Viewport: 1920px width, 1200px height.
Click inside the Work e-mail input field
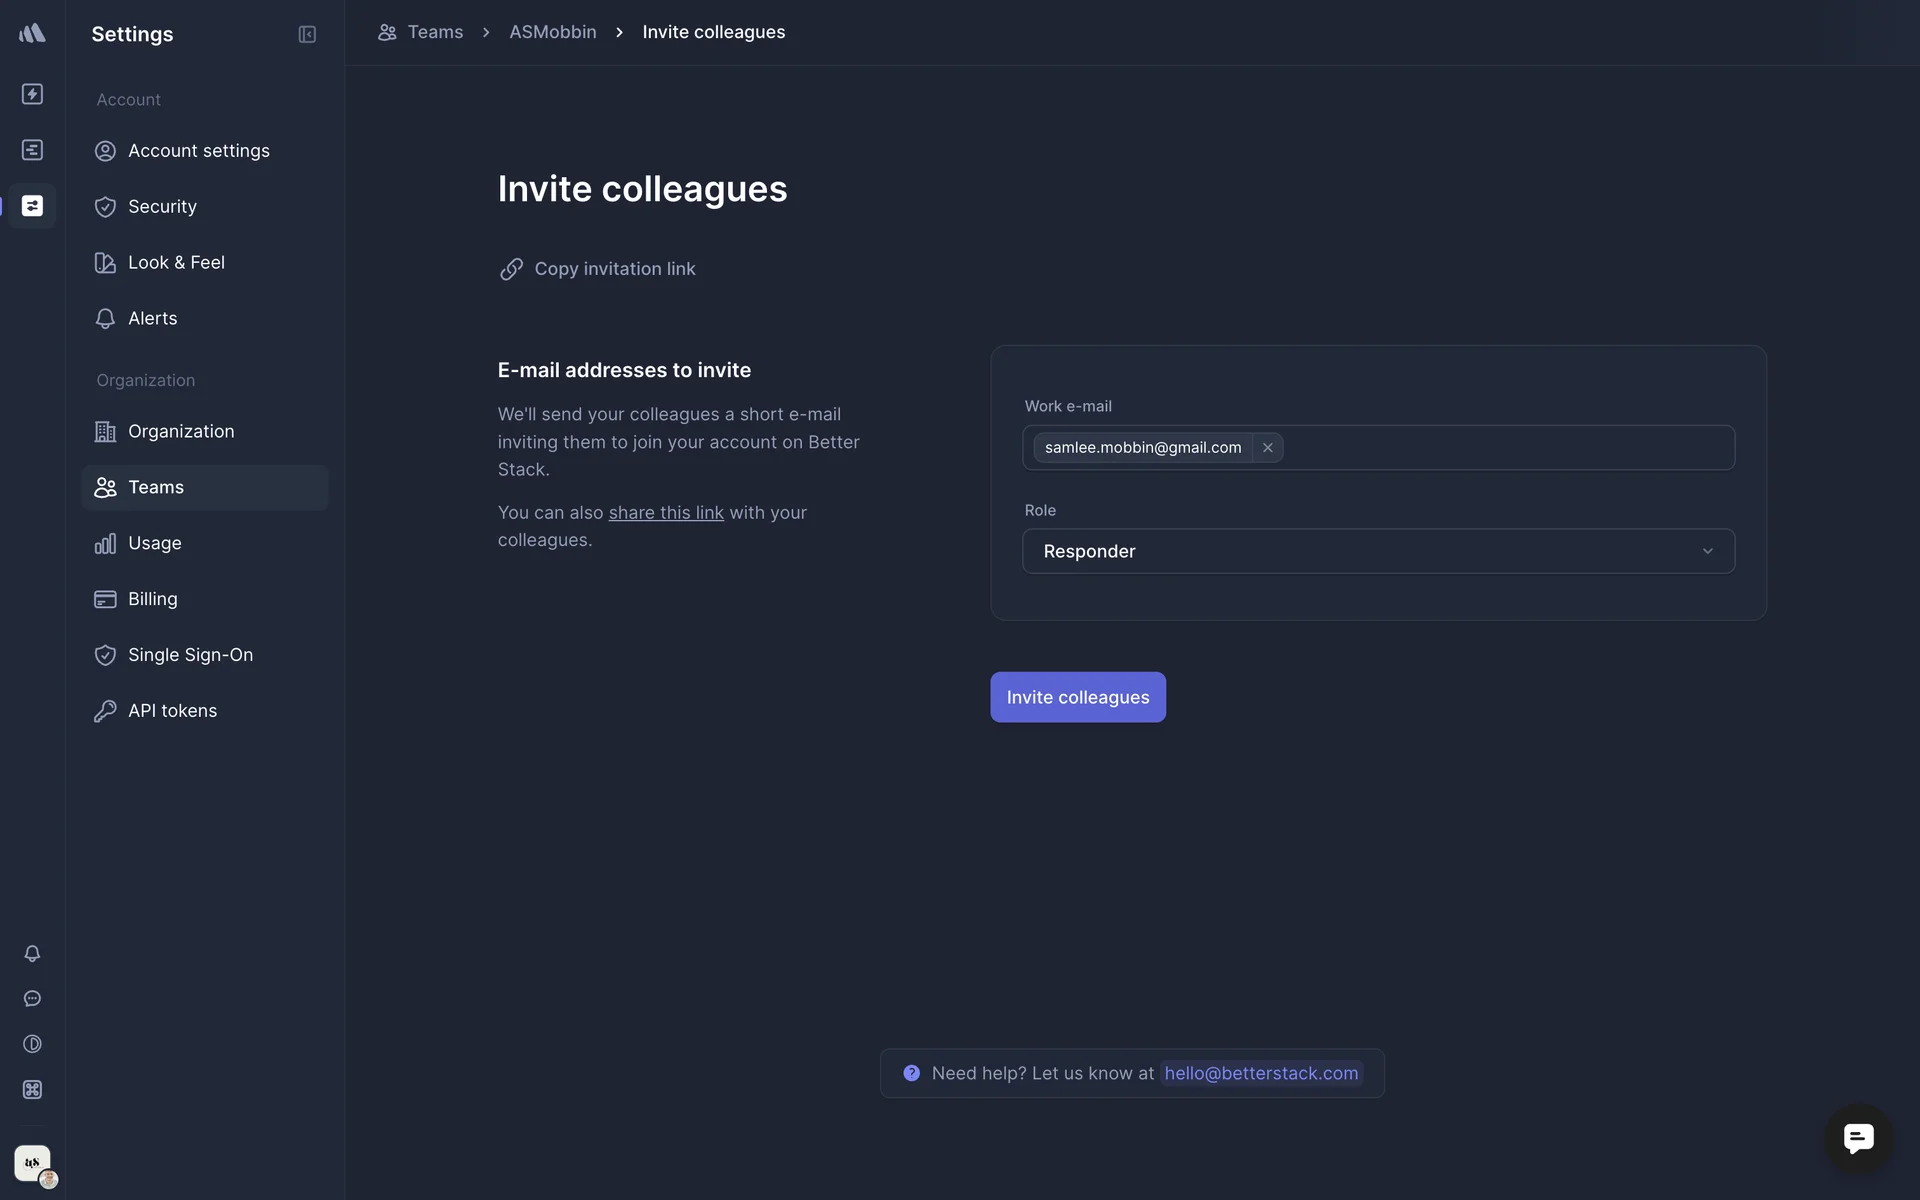tap(1500, 447)
